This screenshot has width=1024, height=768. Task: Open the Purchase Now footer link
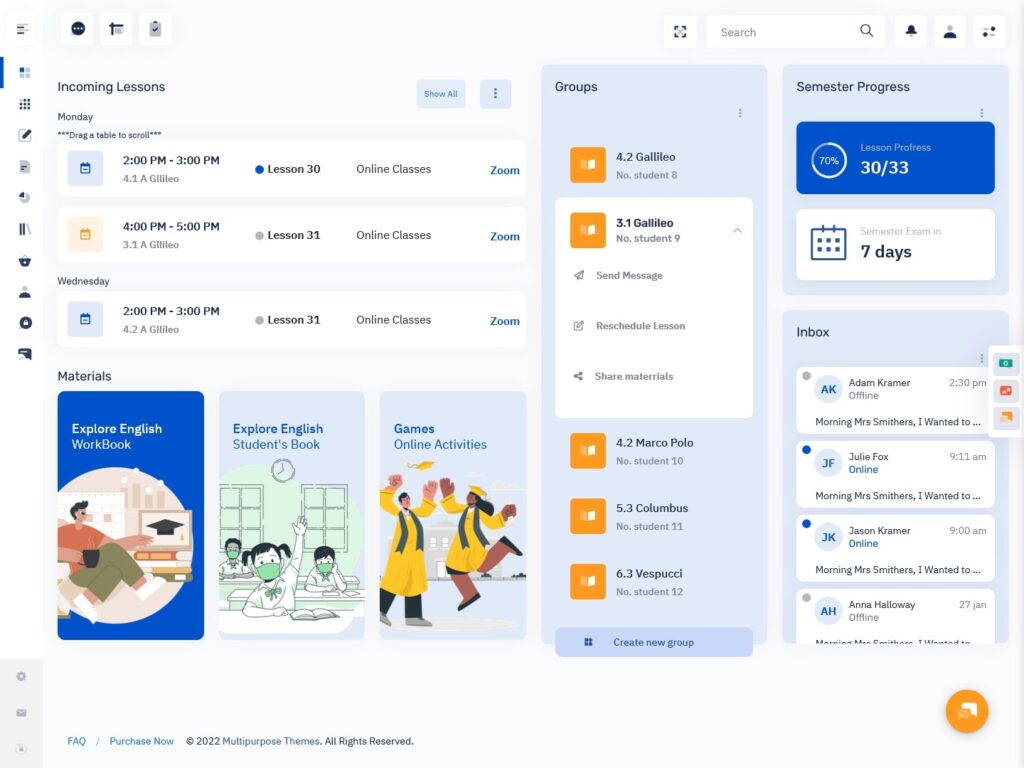click(x=142, y=741)
